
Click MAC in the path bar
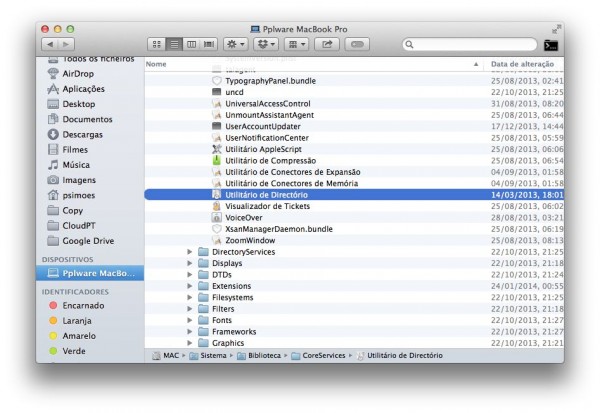pos(166,356)
